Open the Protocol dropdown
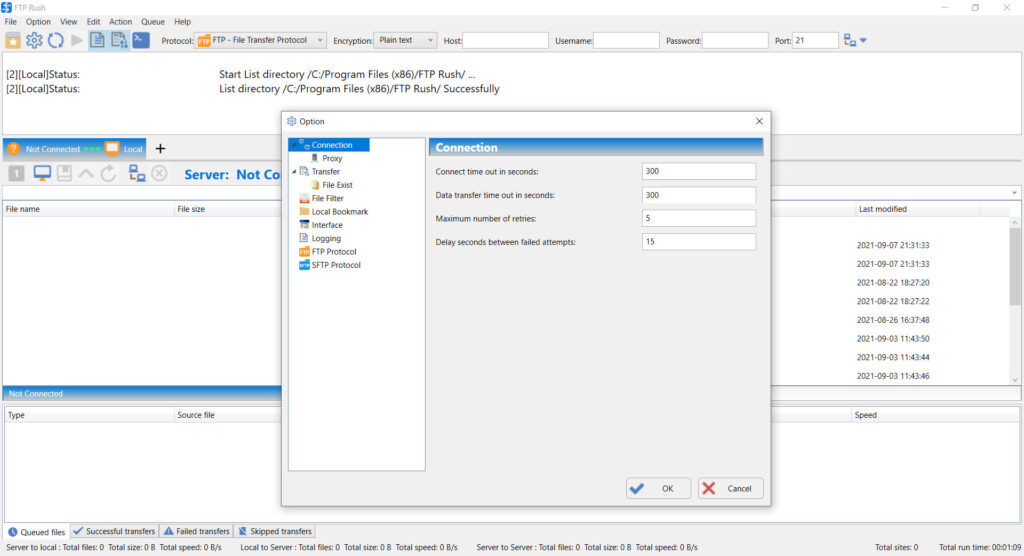 click(x=260, y=41)
